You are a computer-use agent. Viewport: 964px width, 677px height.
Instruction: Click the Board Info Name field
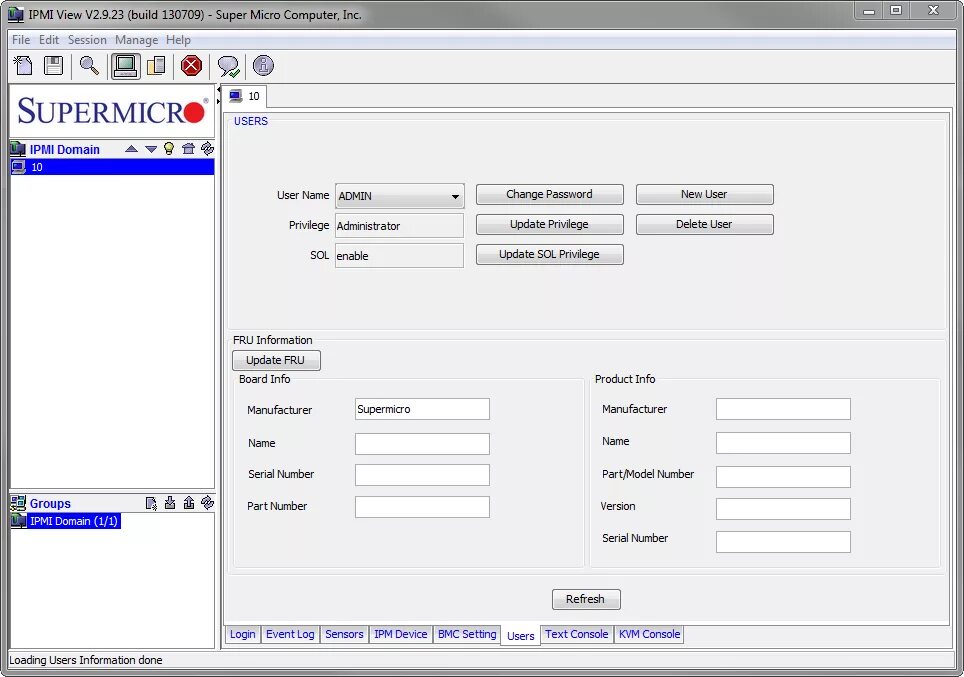coord(422,443)
